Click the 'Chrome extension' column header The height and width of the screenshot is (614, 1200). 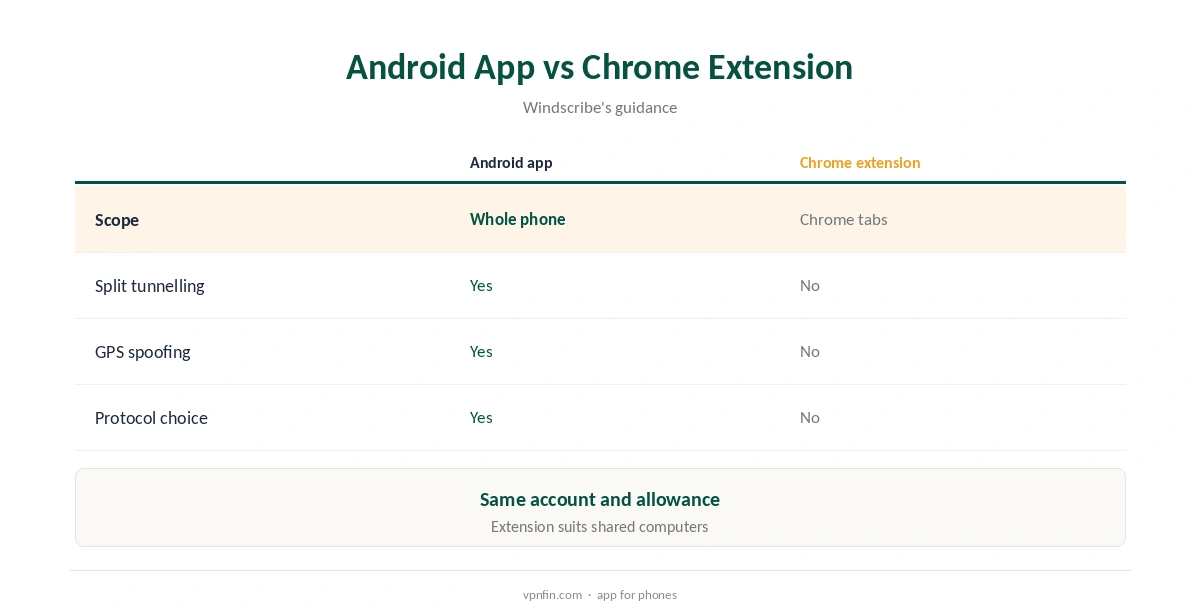click(860, 163)
